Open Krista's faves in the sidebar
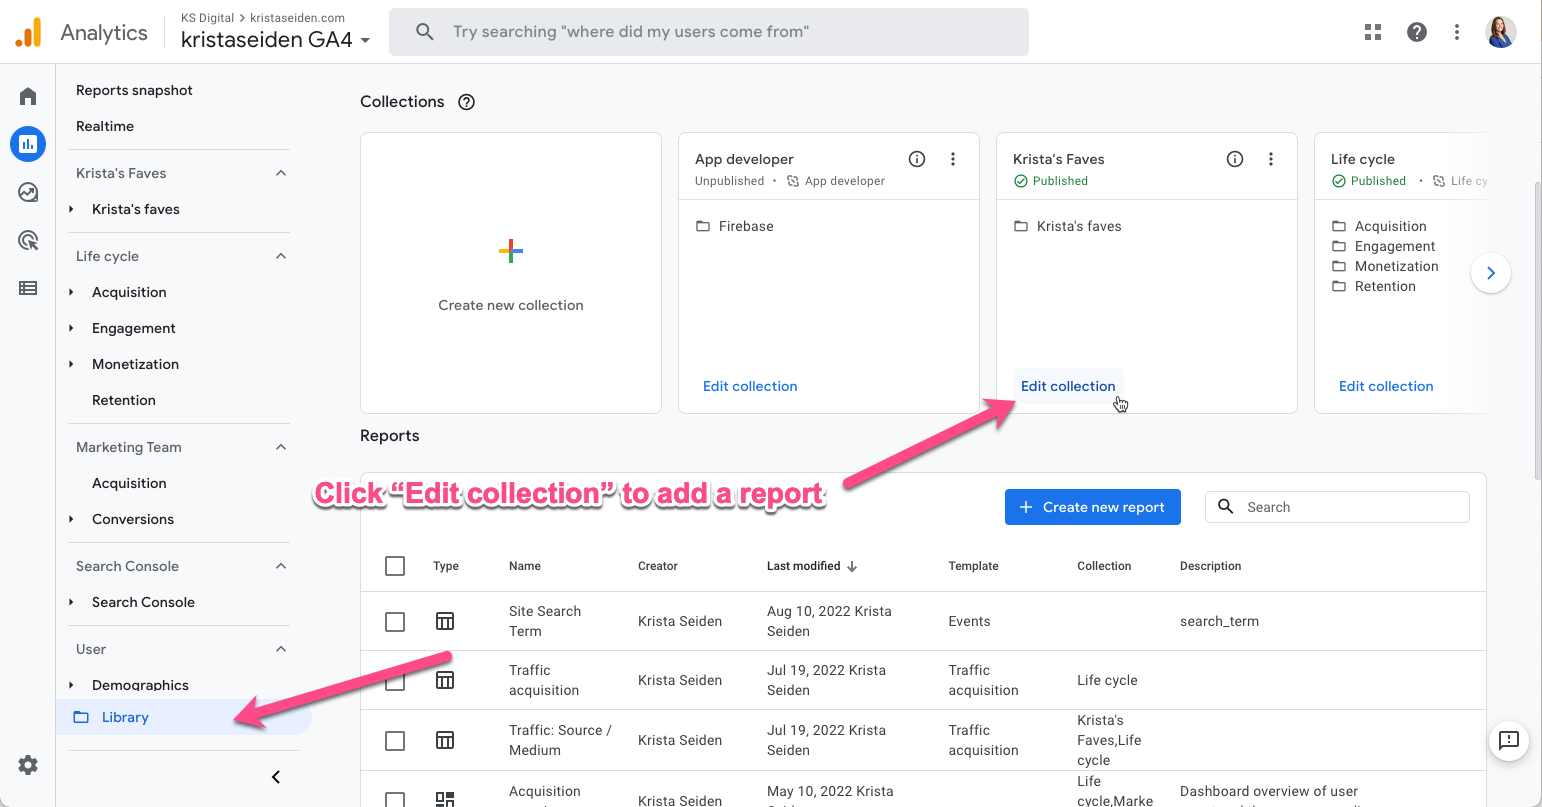This screenshot has height=807, width=1542. point(136,209)
